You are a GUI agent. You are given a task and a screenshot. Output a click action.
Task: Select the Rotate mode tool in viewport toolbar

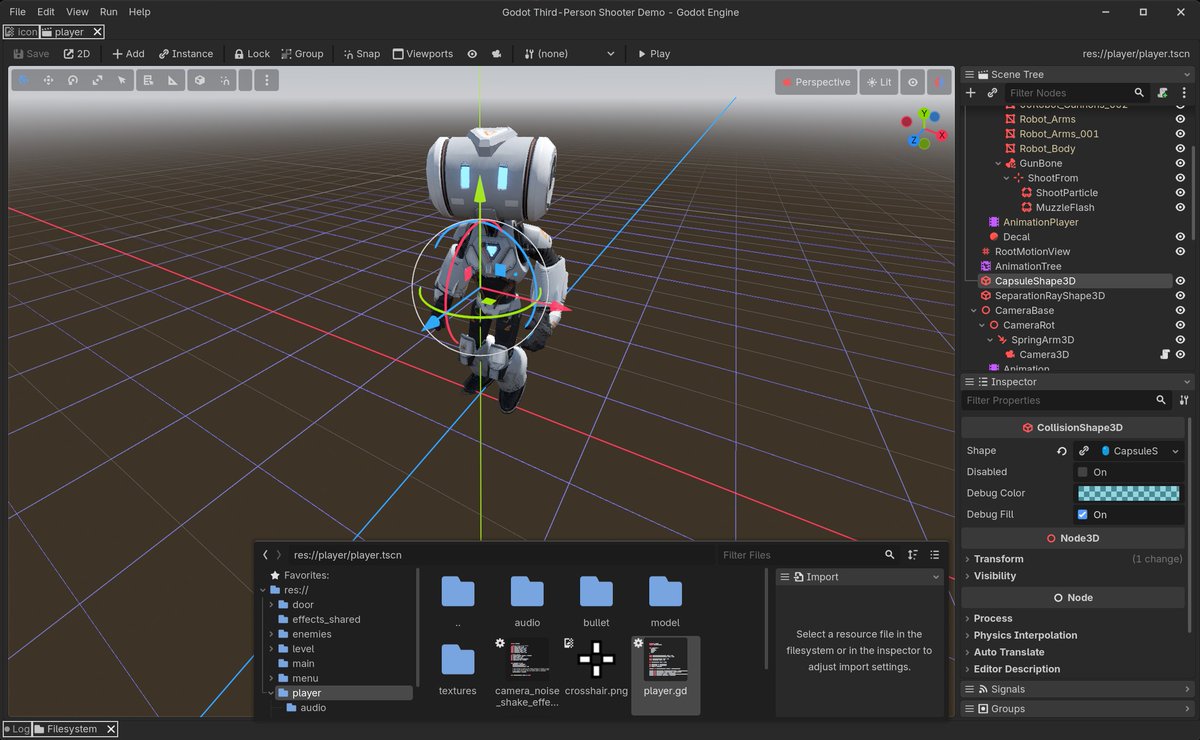72,80
